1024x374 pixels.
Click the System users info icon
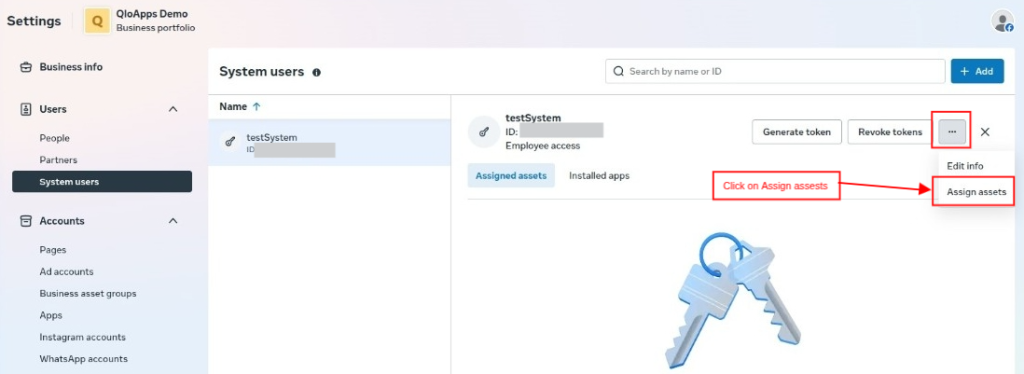click(317, 72)
